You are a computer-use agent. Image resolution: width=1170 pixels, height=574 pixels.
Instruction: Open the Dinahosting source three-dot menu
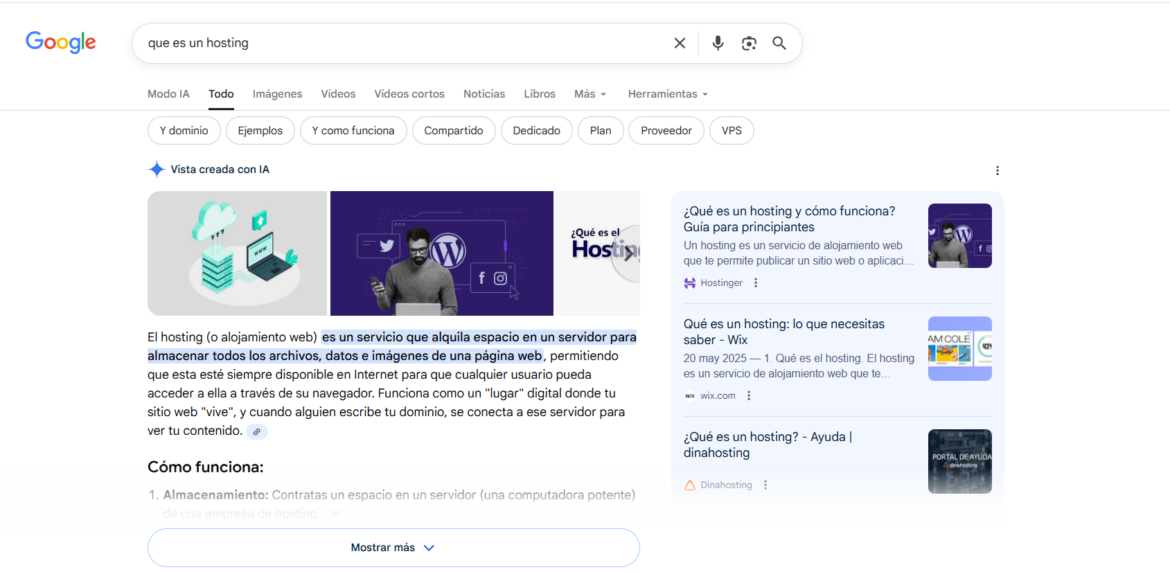pos(765,485)
